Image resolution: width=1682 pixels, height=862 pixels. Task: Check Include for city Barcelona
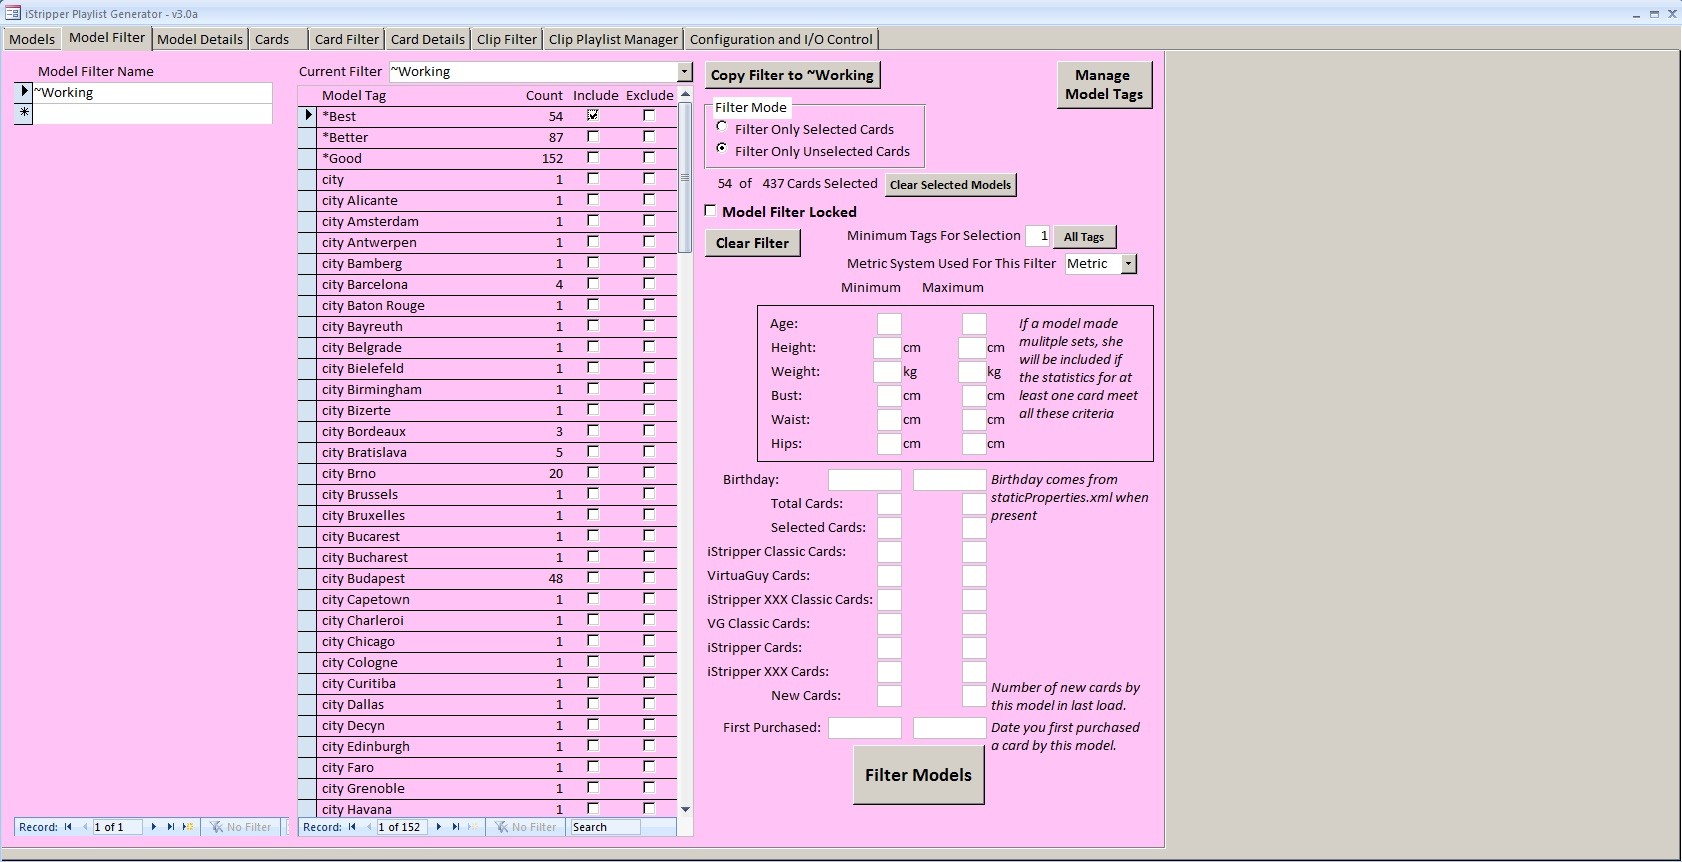[x=593, y=284]
